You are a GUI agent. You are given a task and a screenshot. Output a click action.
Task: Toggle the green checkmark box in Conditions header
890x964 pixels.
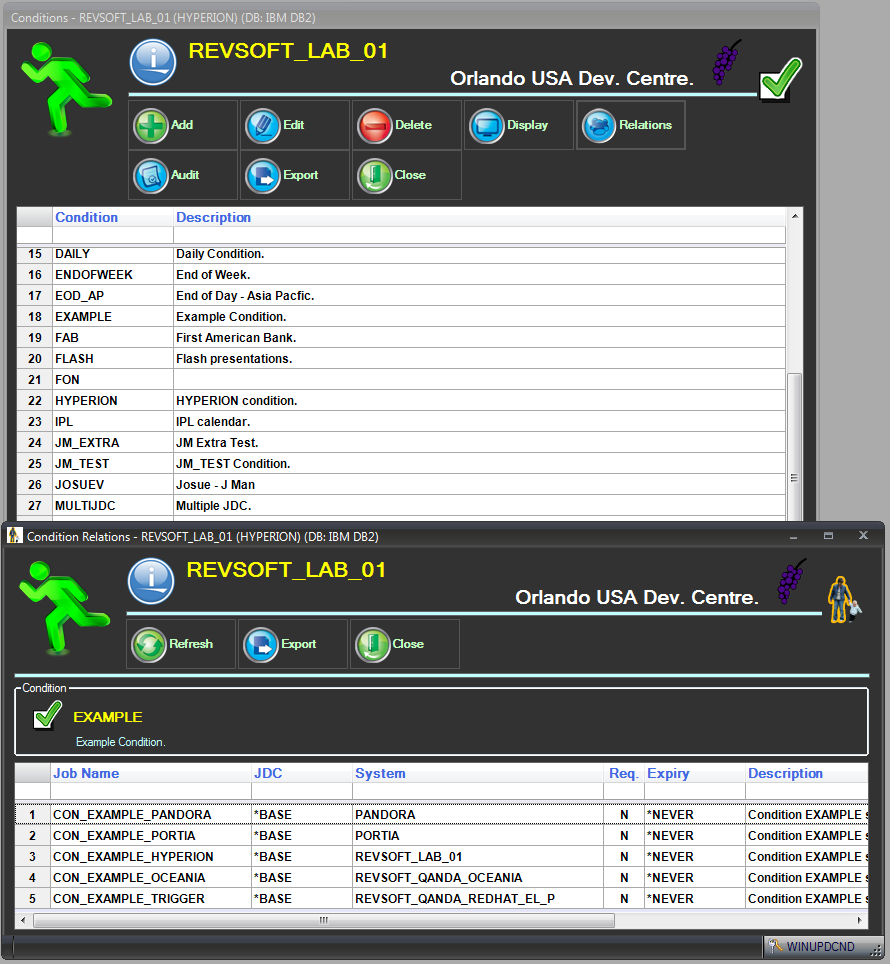click(780, 79)
